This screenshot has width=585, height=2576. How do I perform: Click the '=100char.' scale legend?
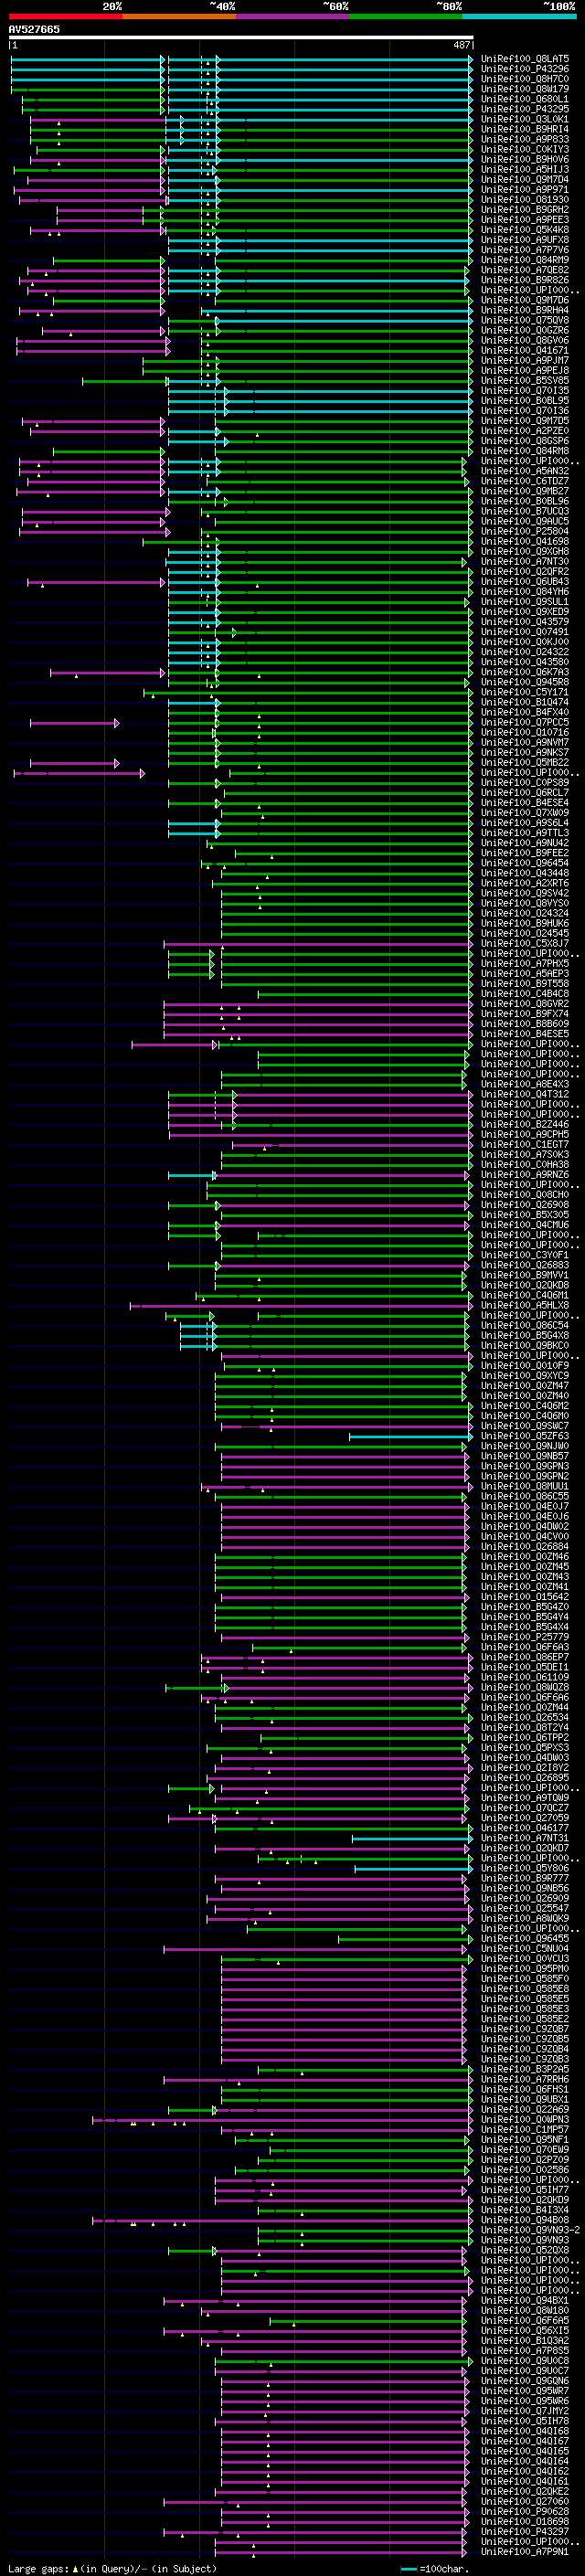445,2569
